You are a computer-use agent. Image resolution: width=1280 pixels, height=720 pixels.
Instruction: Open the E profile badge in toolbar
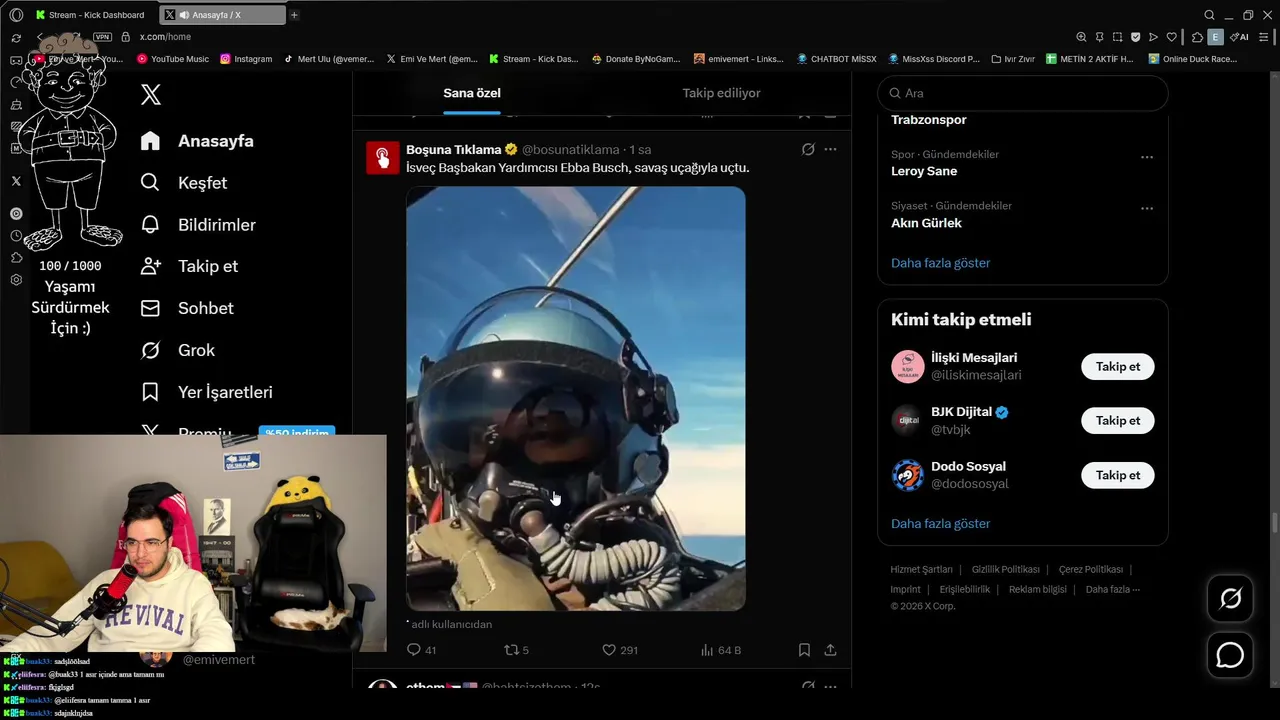1215,37
